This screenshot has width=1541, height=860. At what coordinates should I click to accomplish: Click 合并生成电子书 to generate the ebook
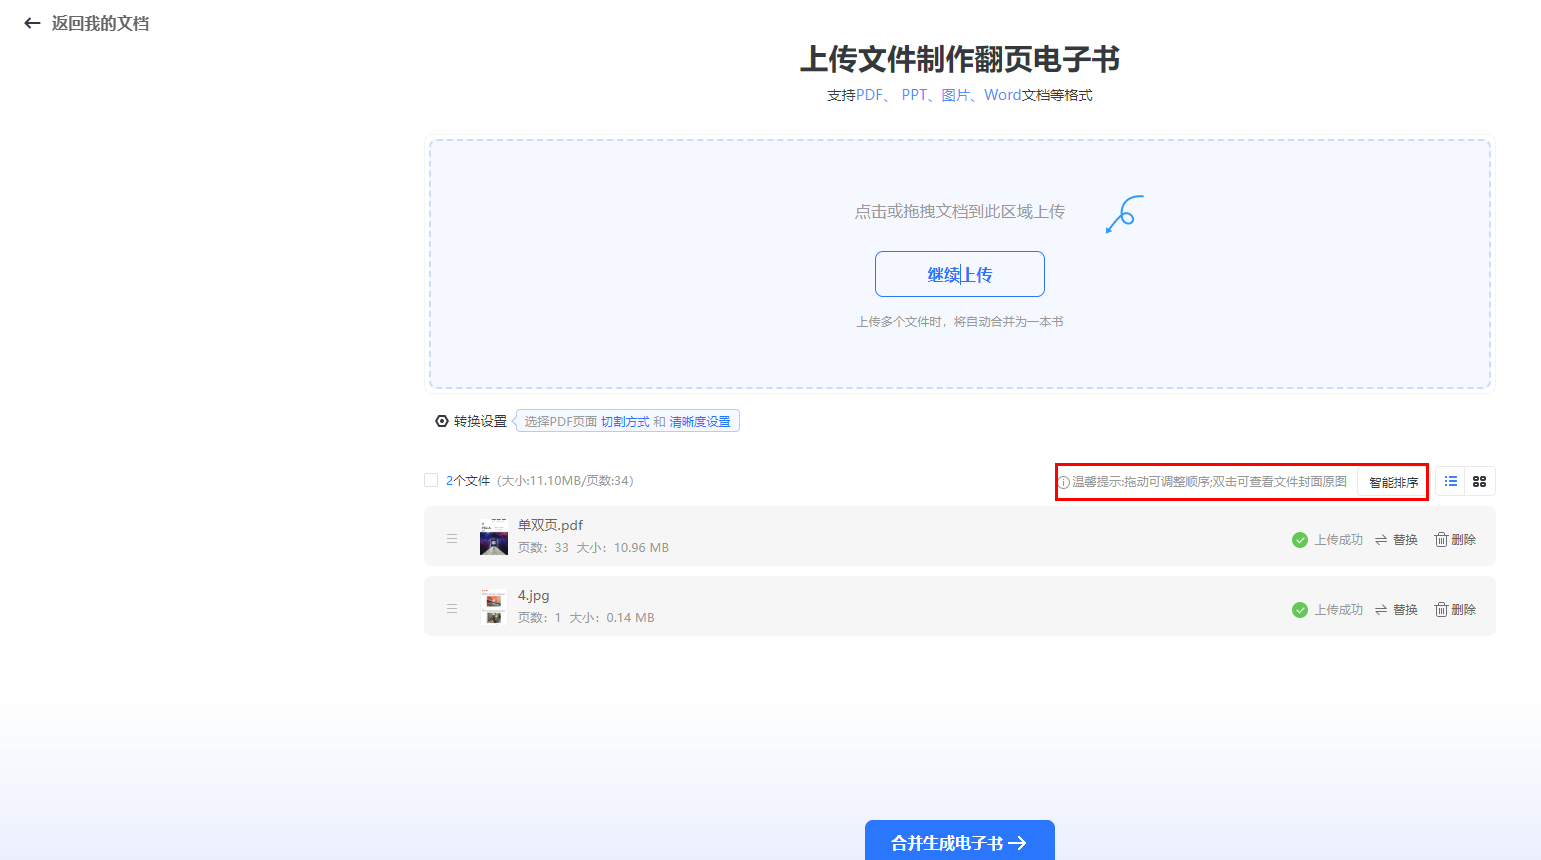pos(959,842)
